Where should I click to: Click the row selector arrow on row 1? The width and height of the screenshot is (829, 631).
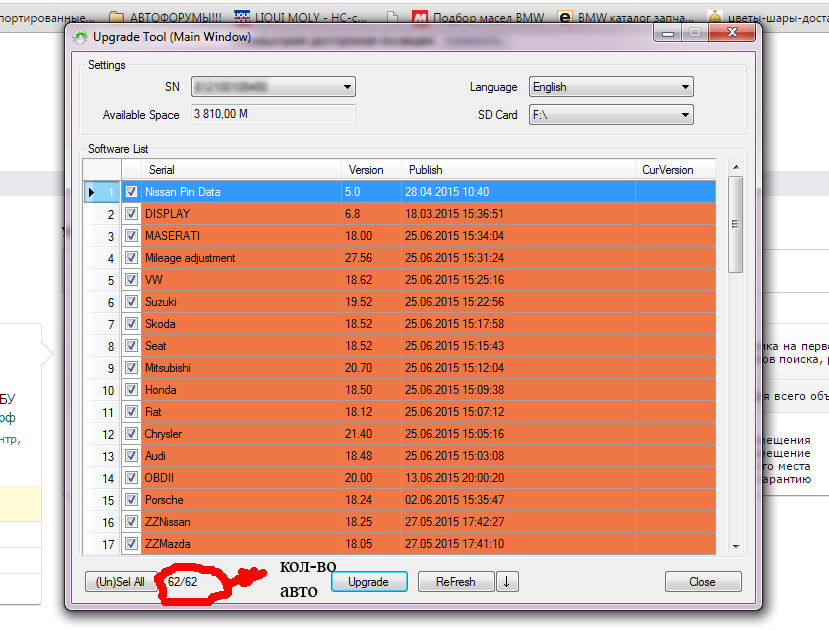click(x=91, y=192)
